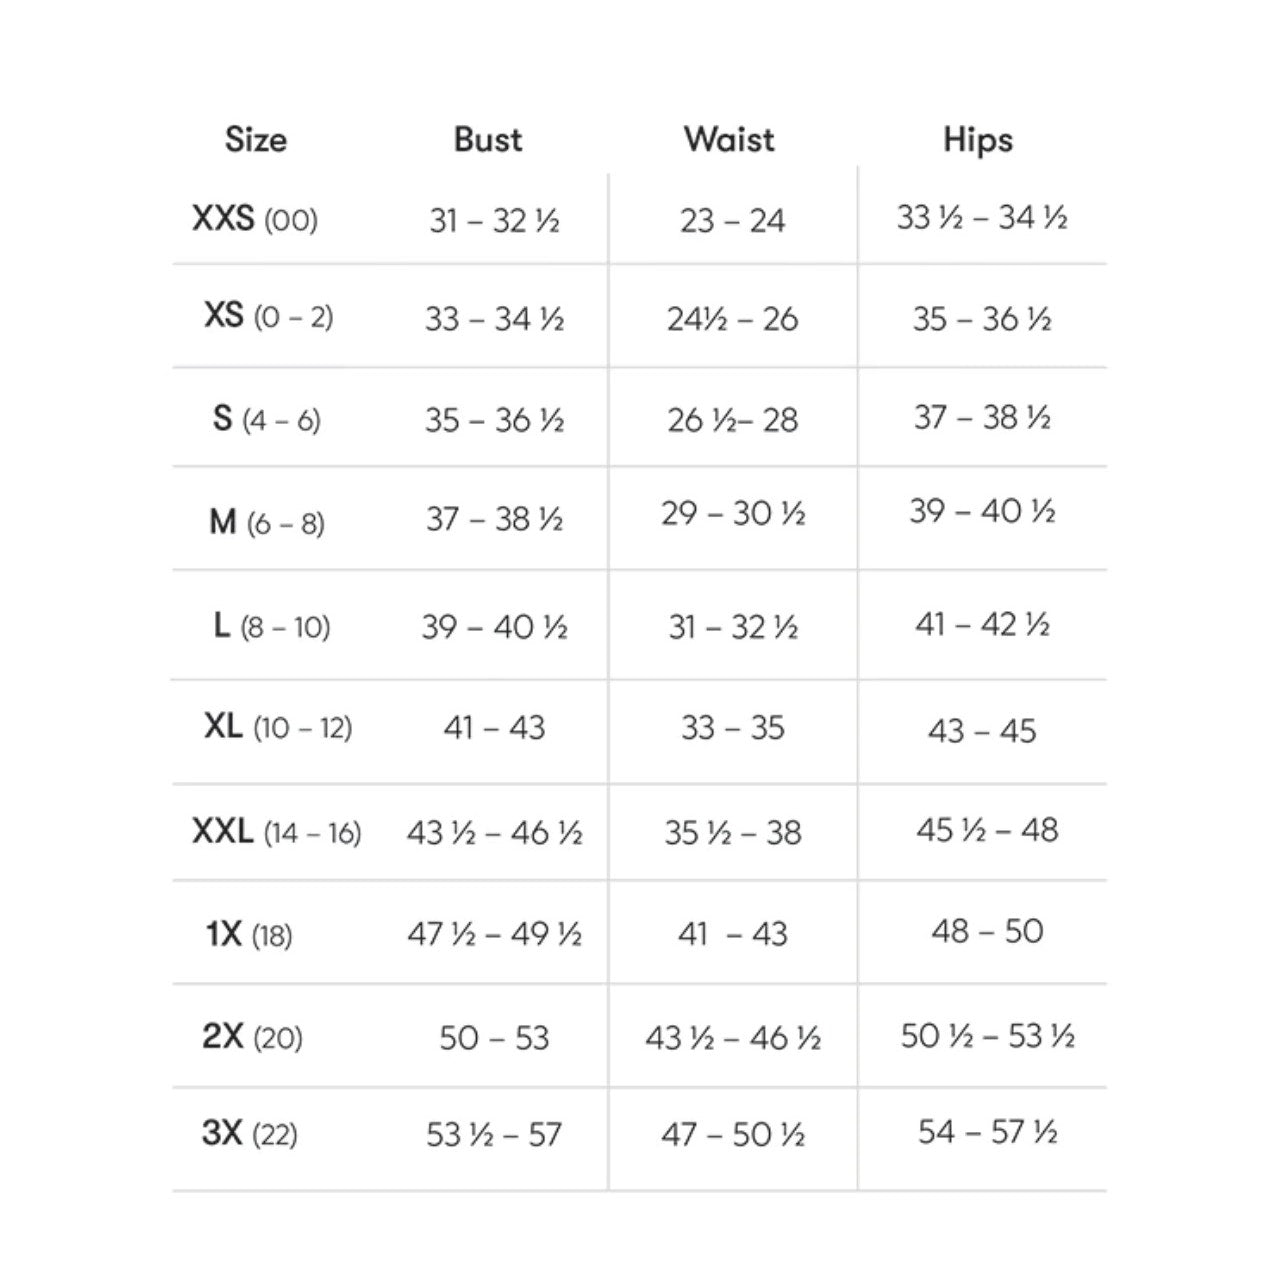
Task: Click the 2X bust value 50 – 53
Action: tap(494, 1037)
